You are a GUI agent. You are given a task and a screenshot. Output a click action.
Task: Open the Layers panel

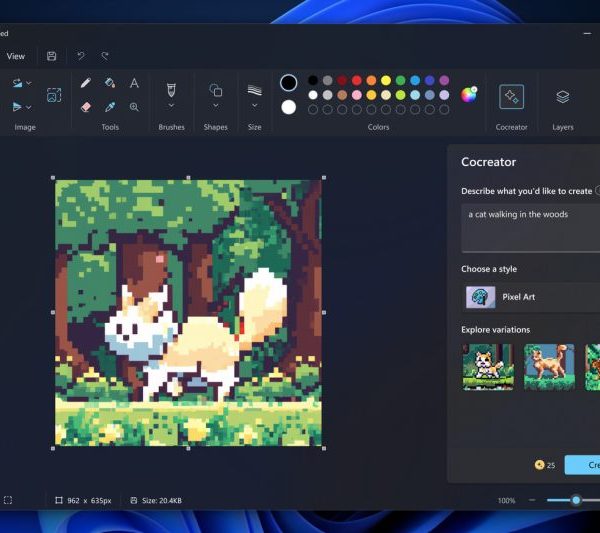point(562,96)
